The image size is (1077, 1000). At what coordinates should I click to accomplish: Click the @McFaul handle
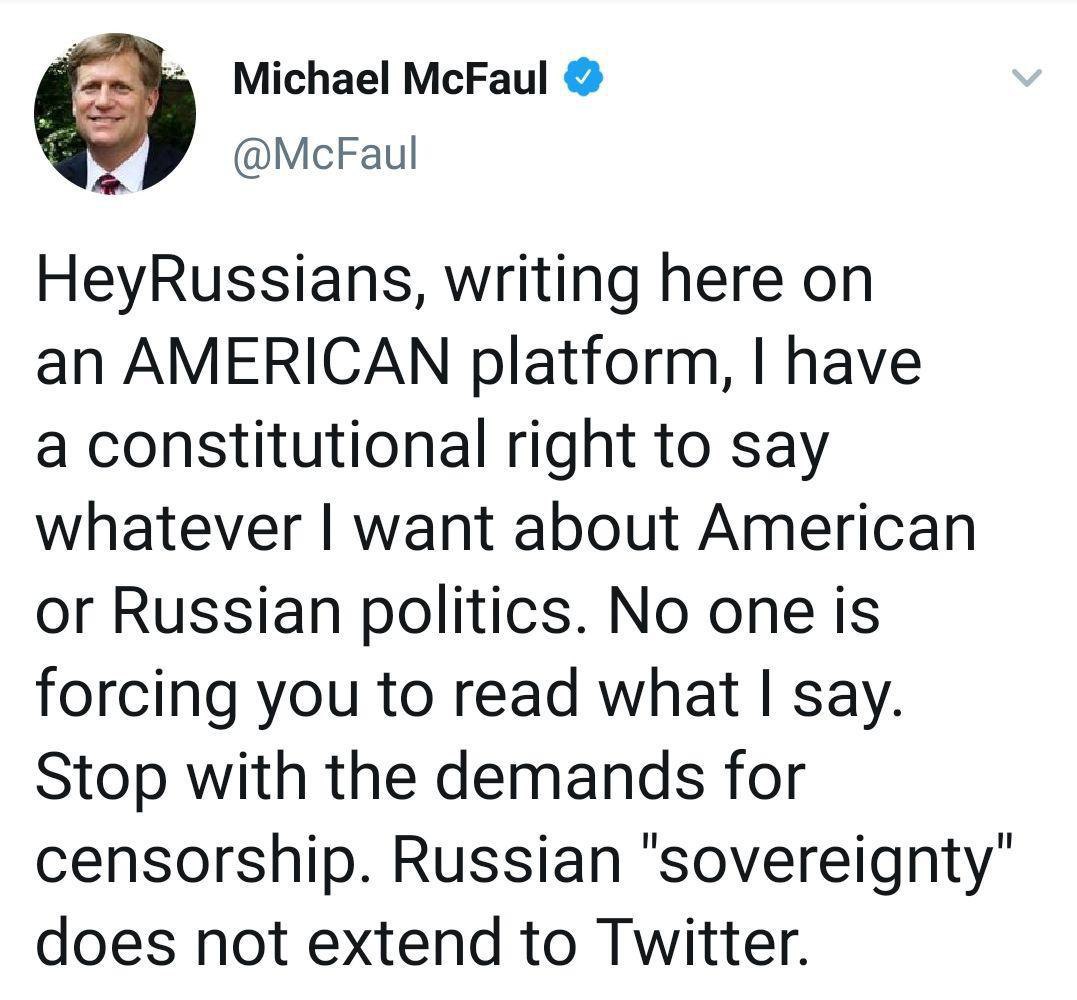pyautogui.click(x=324, y=154)
